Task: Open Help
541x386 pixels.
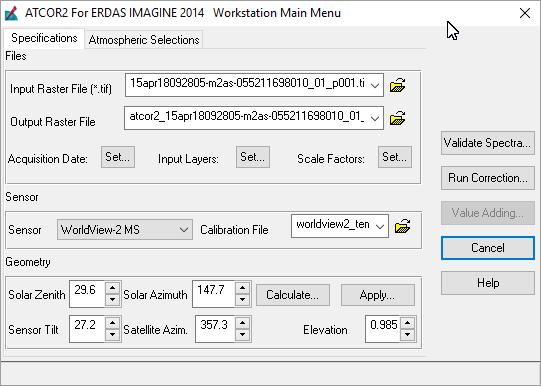Action: (x=488, y=283)
